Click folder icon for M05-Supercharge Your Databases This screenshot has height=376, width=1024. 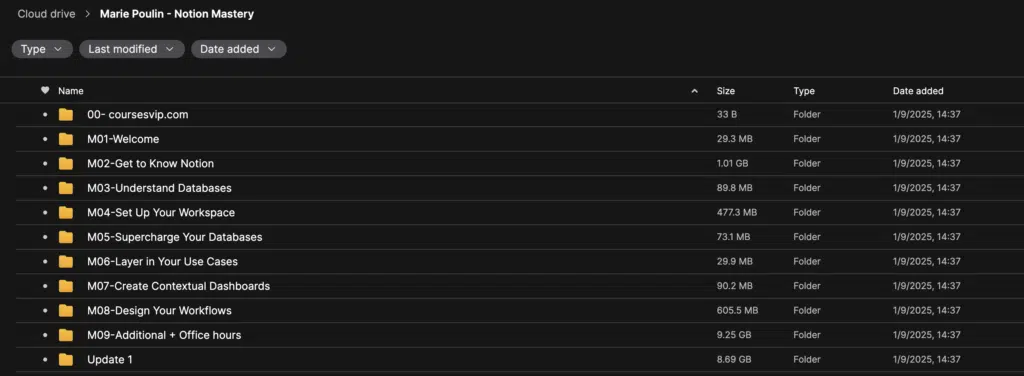[66, 237]
